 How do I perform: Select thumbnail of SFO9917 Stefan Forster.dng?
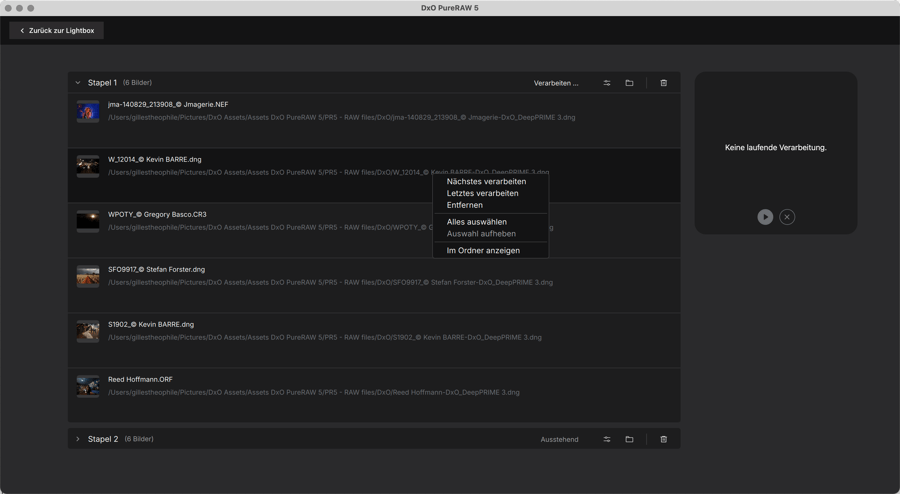click(88, 277)
